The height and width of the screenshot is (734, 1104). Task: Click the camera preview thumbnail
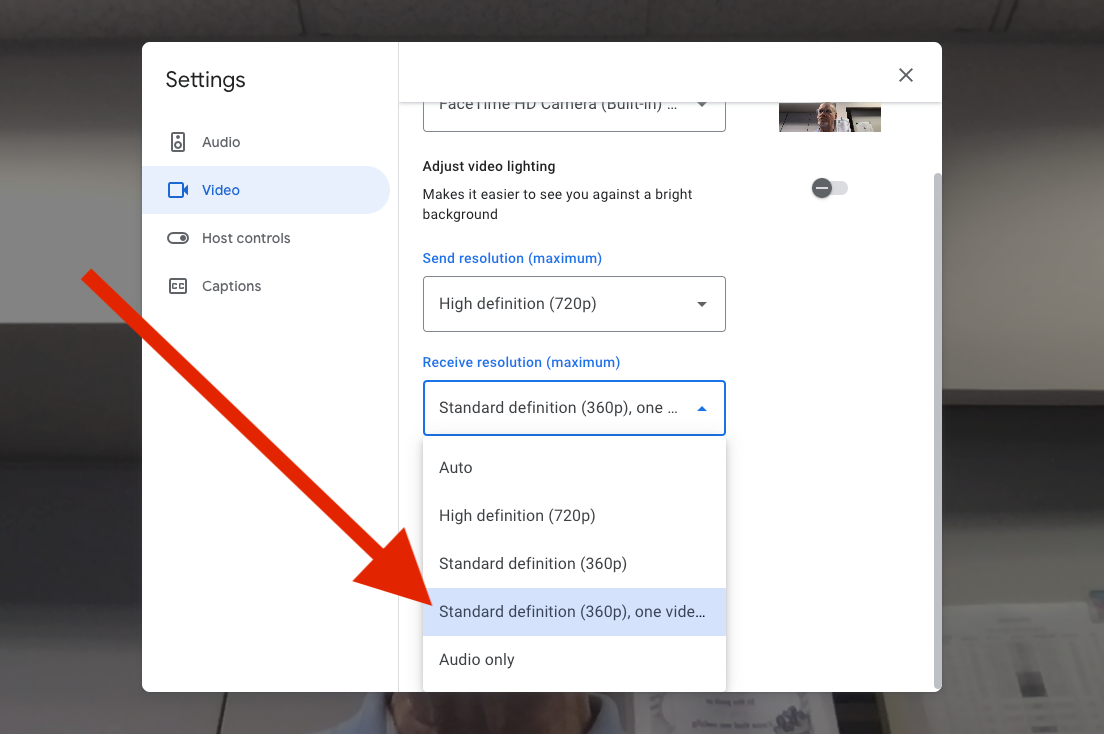pos(829,117)
